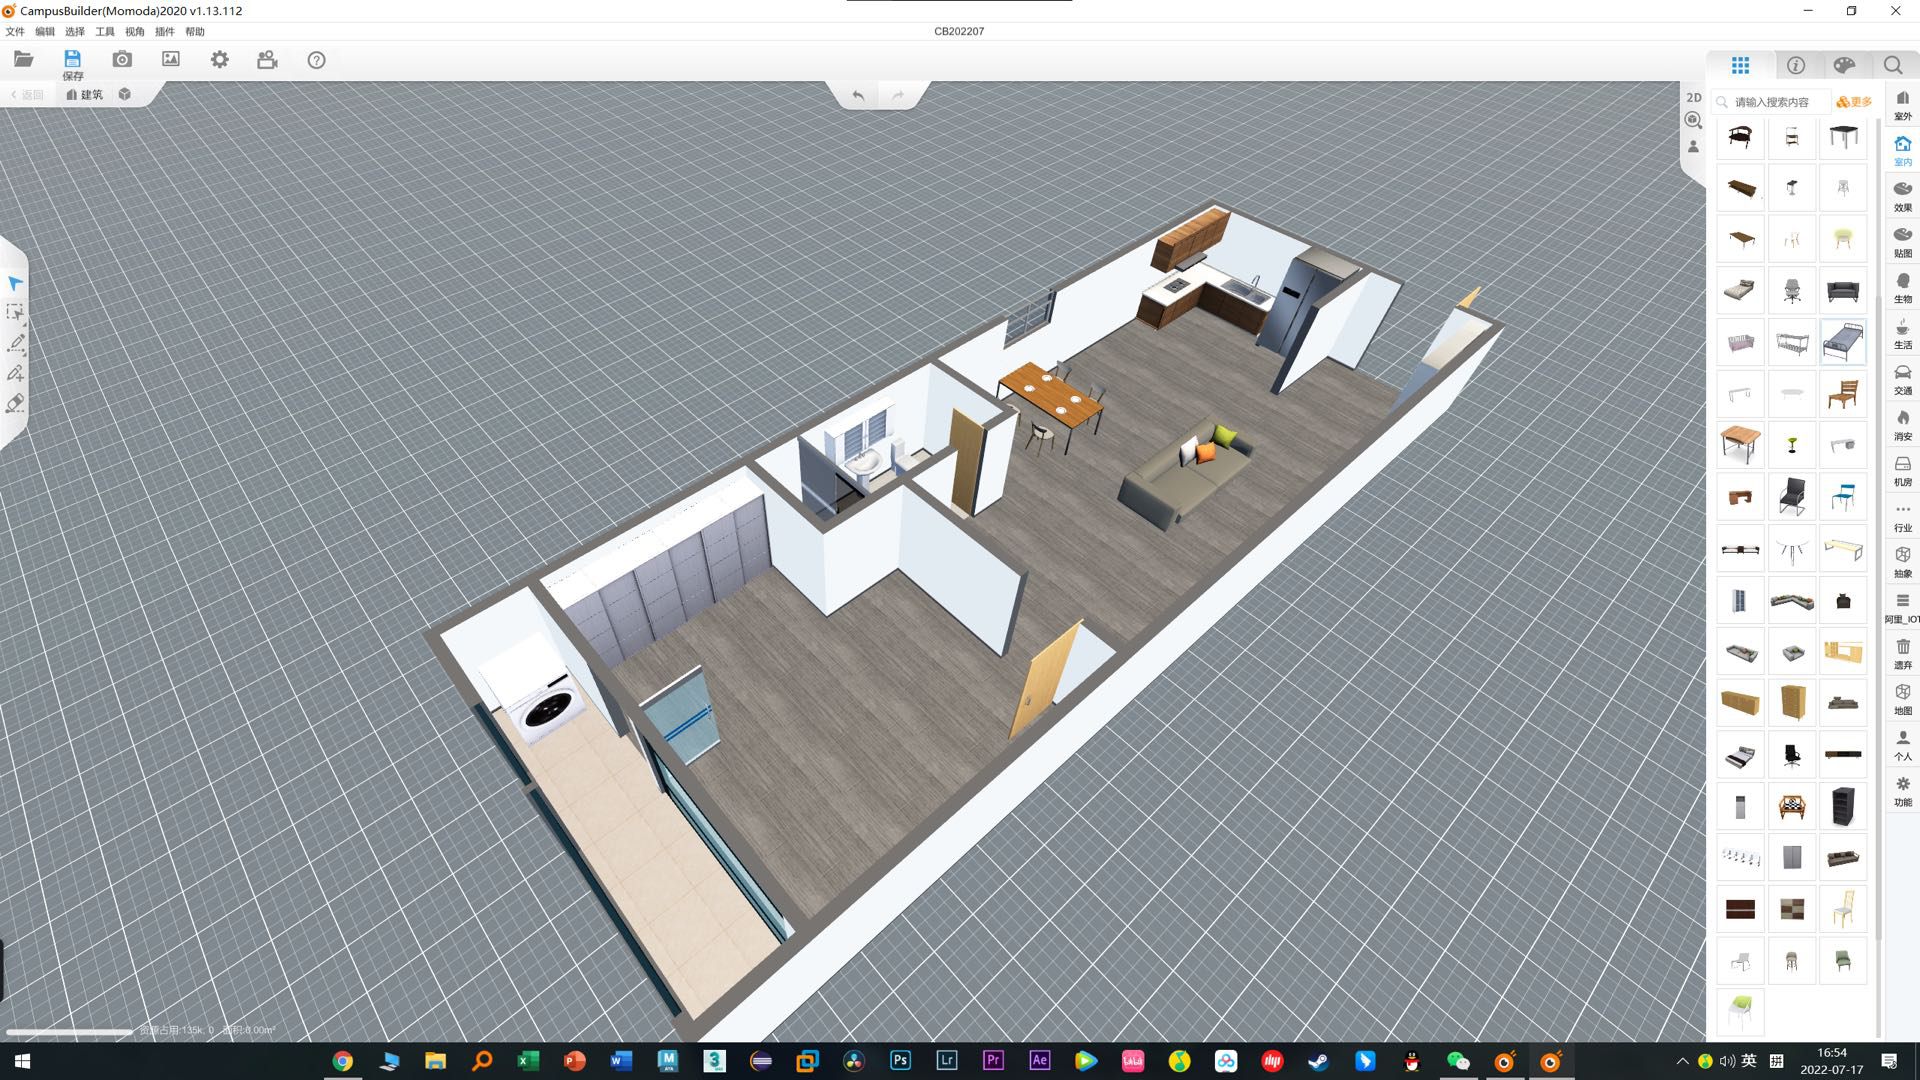1920x1080 pixels.
Task: Click the undo arrow
Action: [858, 95]
